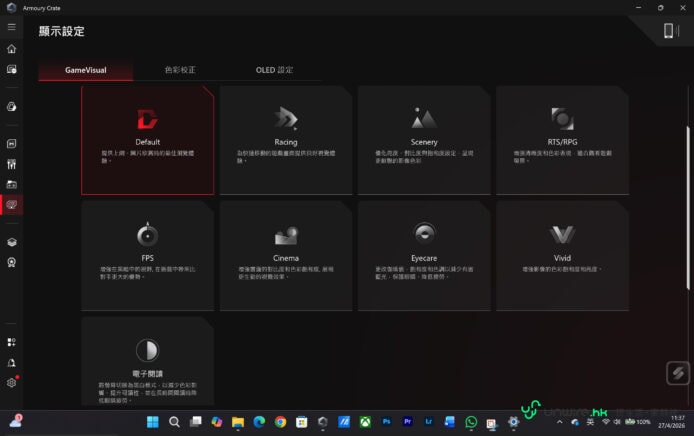Open taskbar Search
694x436 pixels.
pyautogui.click(x=174, y=422)
